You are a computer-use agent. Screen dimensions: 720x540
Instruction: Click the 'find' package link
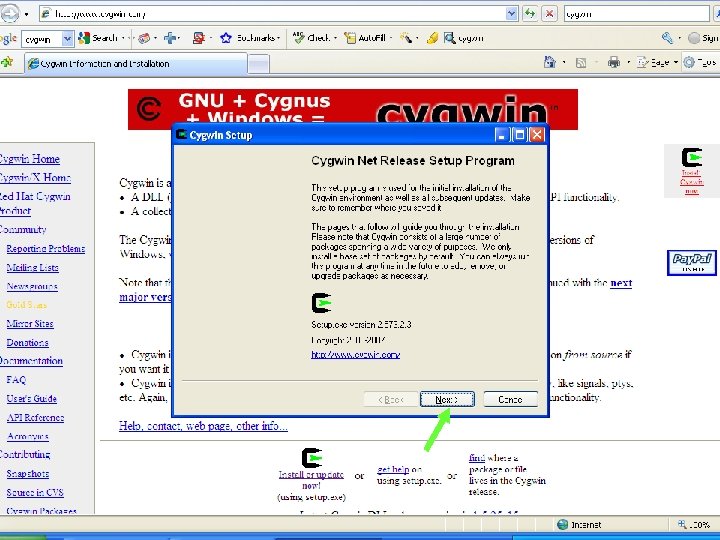click(x=477, y=458)
